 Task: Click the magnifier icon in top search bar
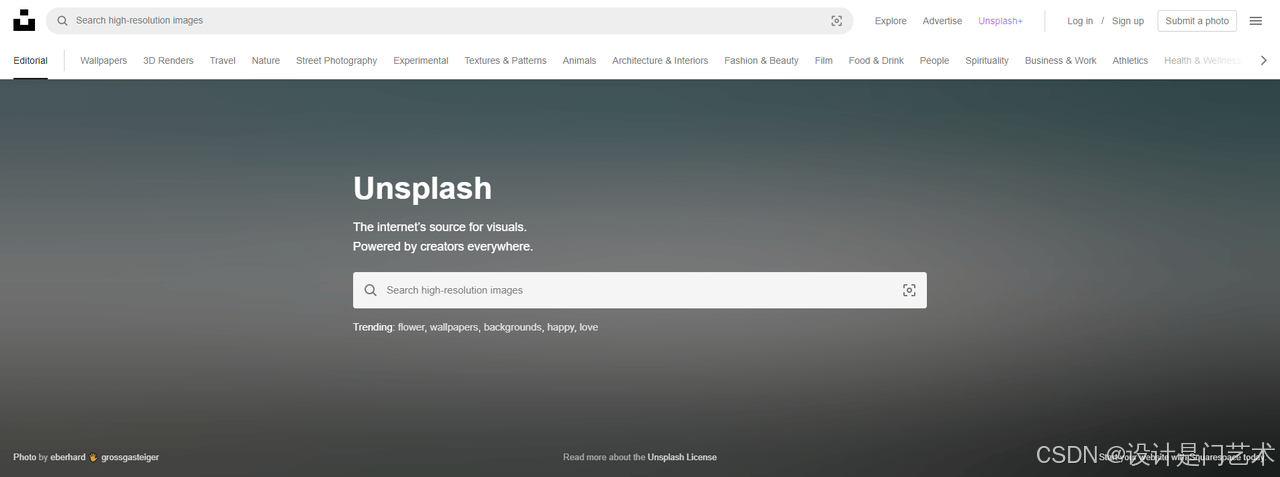[x=63, y=20]
